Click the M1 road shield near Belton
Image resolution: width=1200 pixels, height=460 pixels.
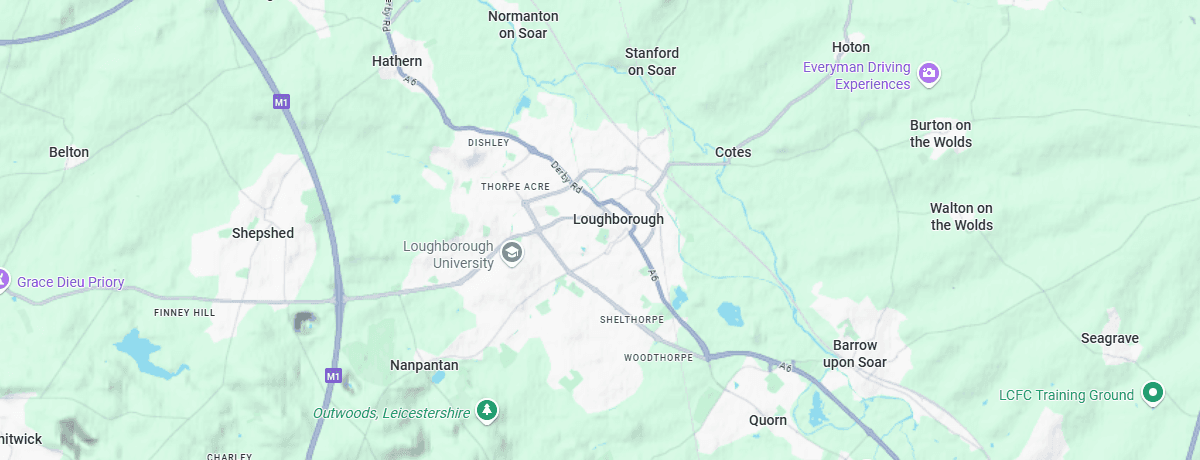pos(281,102)
